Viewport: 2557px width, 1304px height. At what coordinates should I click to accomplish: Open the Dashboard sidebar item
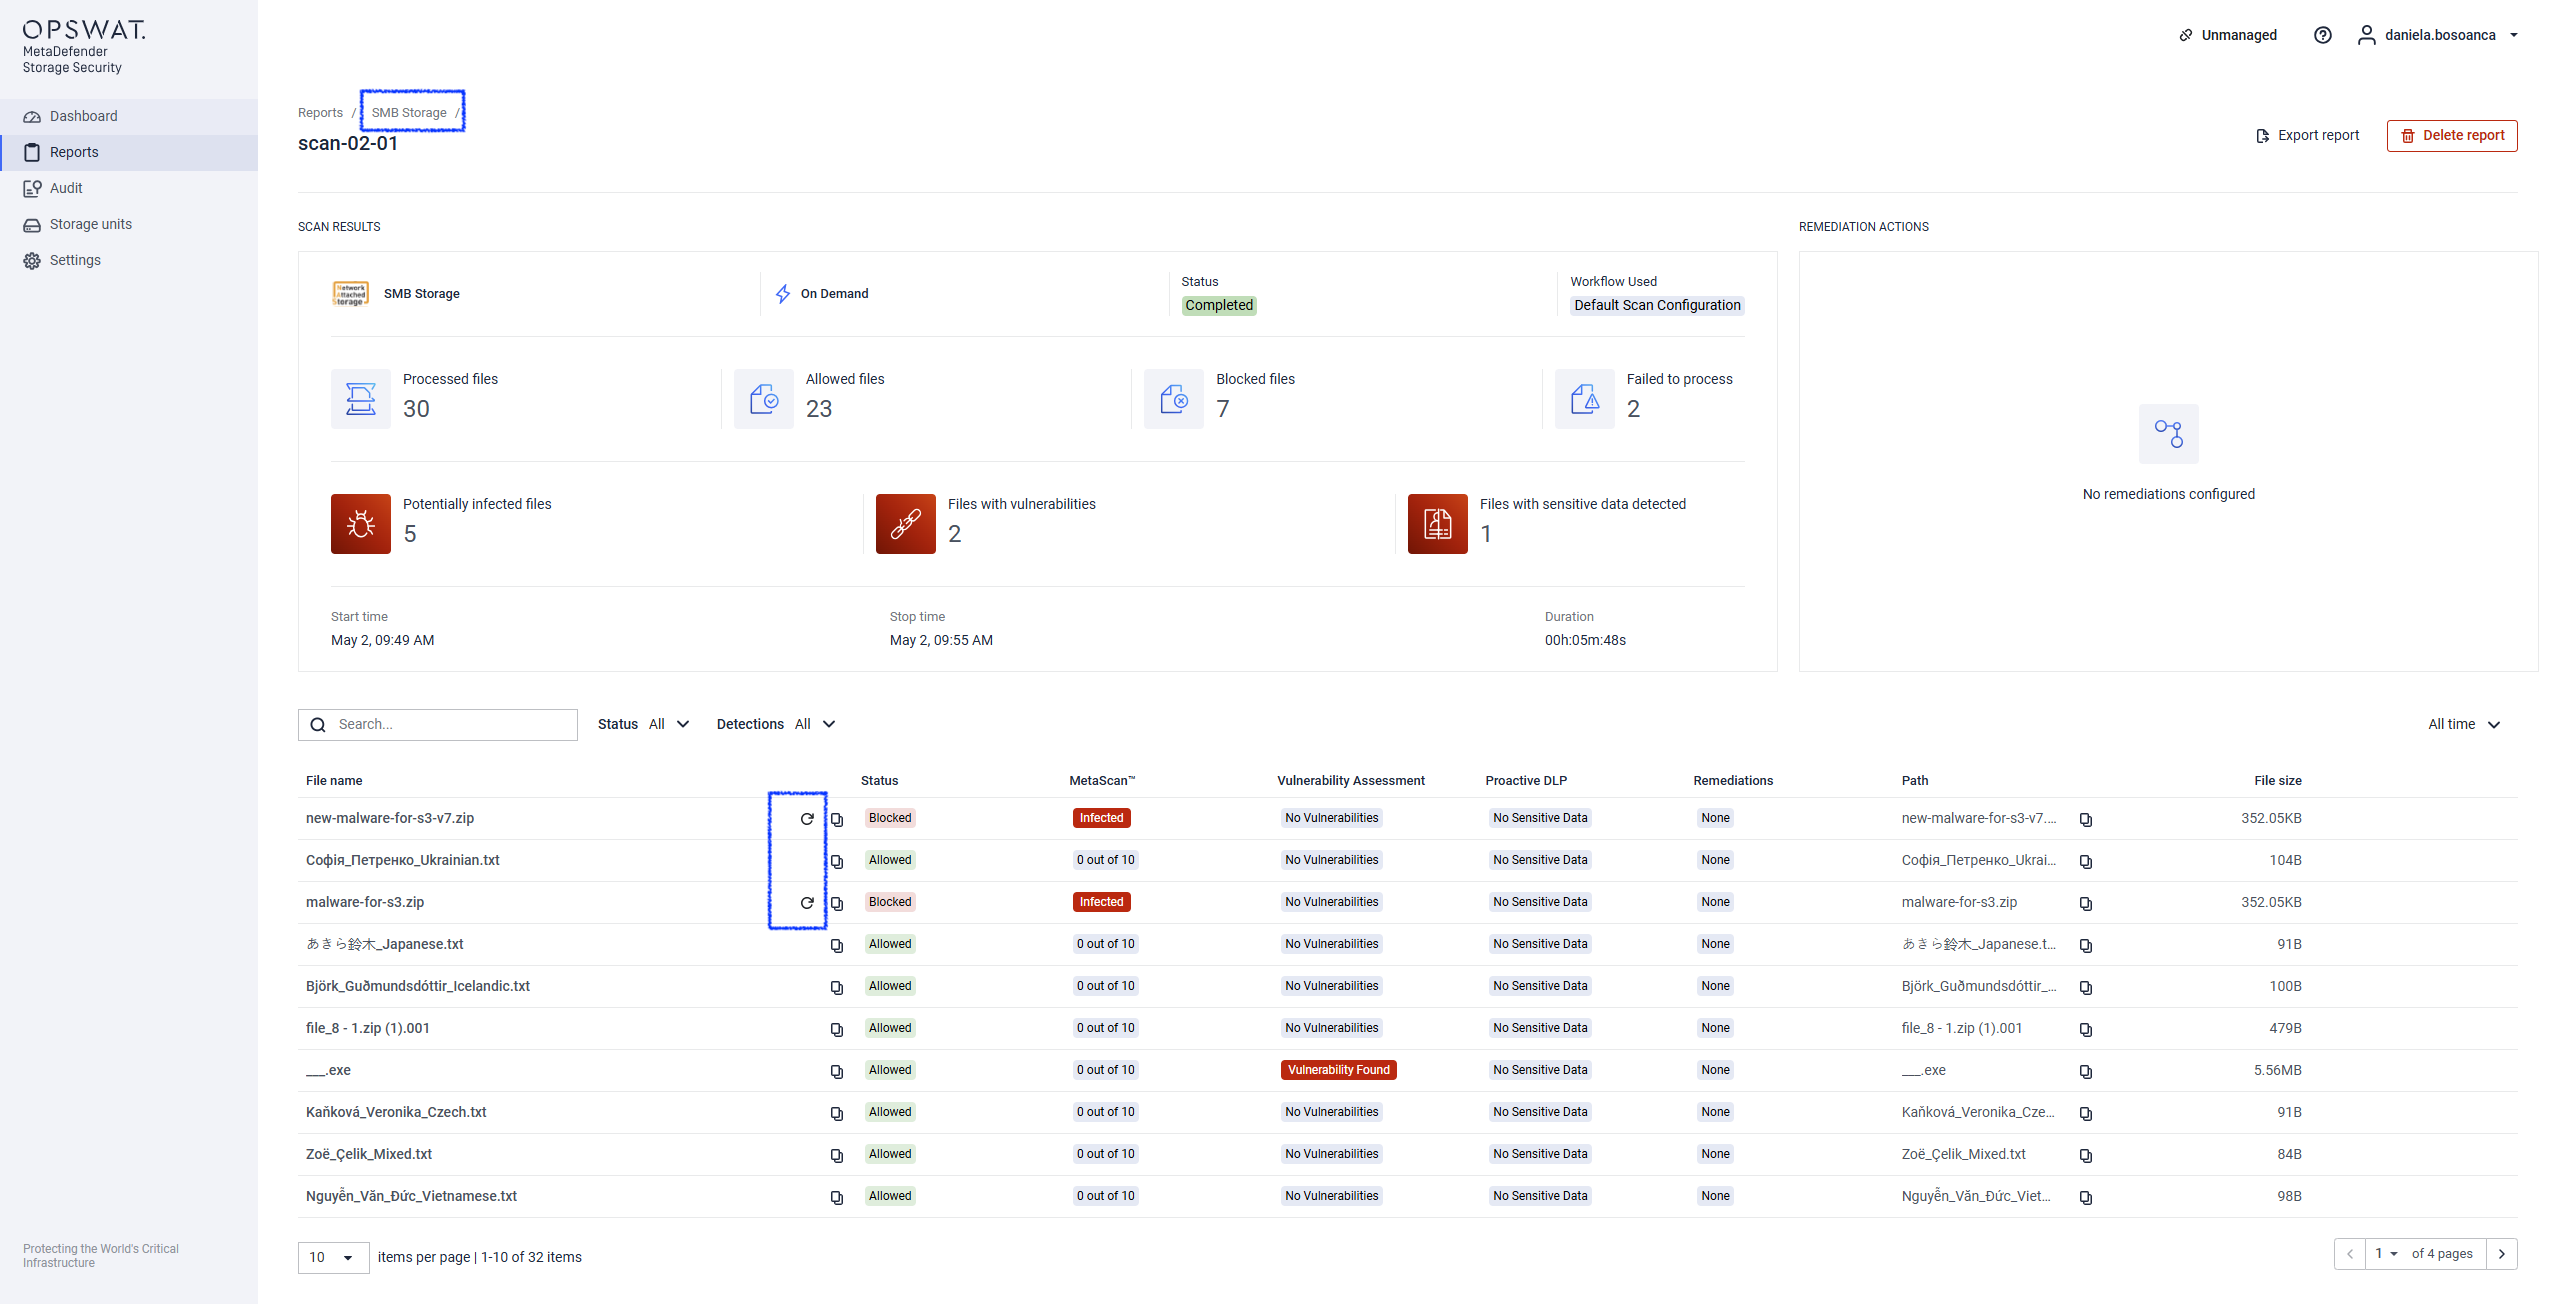click(128, 116)
